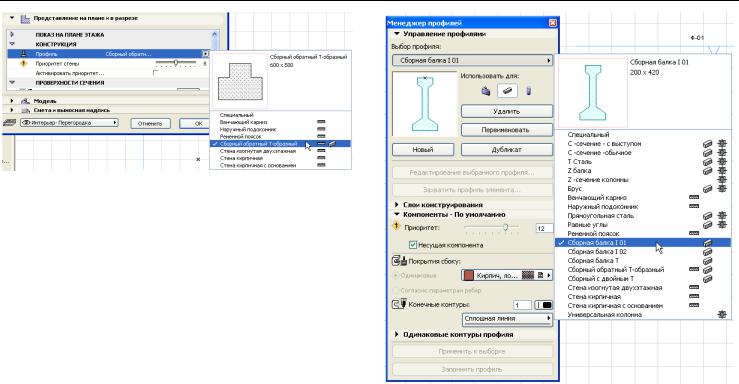This screenshot has width=739, height=384.
Task: Click the Покрытия сбоку side surface icon
Action: [399, 261]
